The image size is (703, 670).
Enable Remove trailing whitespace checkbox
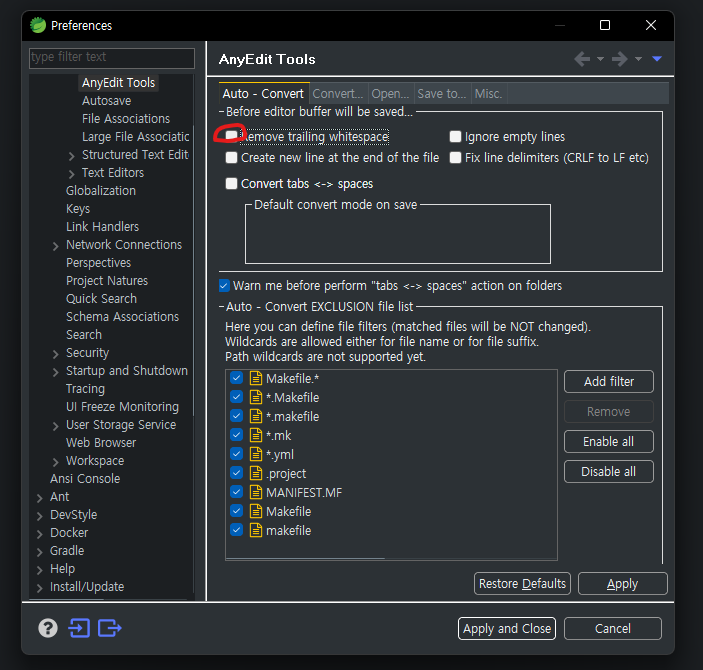[x=231, y=135]
